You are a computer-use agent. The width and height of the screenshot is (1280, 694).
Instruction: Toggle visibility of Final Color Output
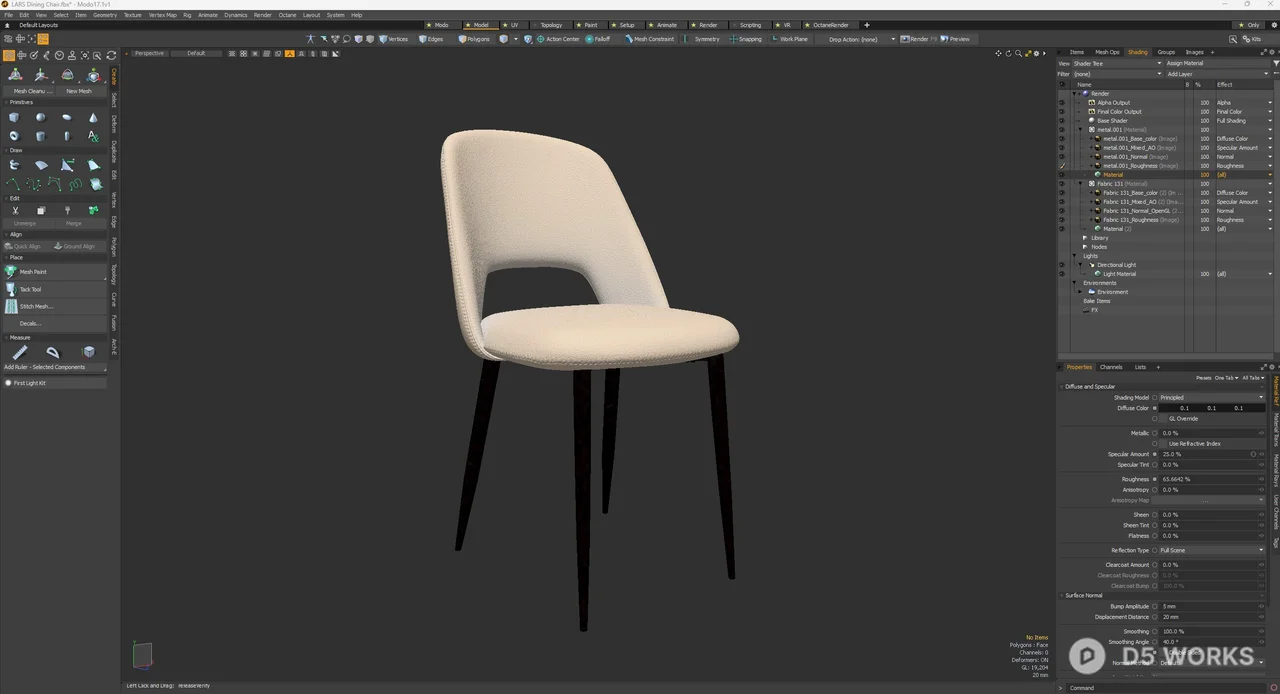coord(1062,111)
